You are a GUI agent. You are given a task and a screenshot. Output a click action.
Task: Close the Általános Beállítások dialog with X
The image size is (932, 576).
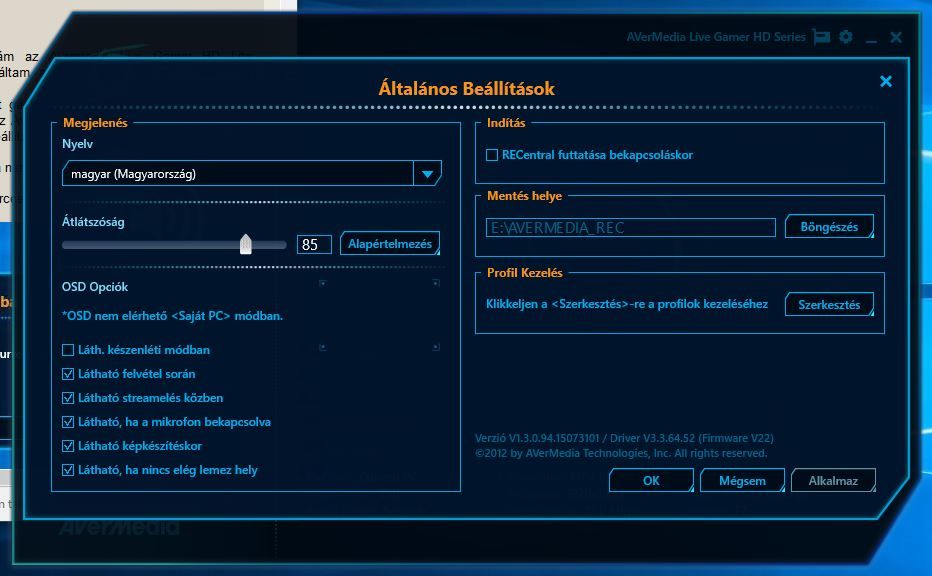pyautogui.click(x=886, y=81)
